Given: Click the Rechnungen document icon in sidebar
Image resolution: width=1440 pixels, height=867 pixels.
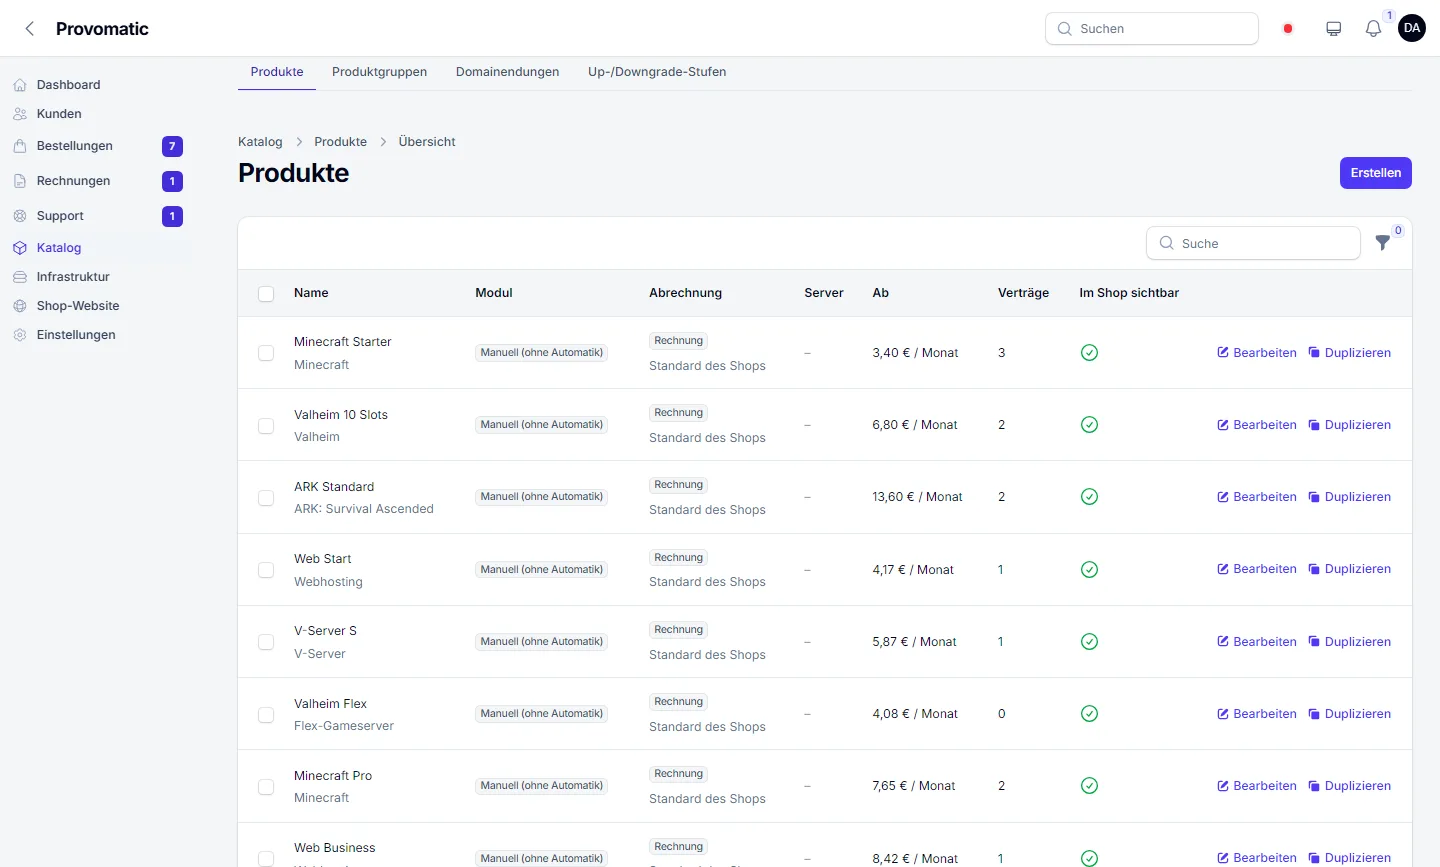Looking at the screenshot, I should pos(20,181).
